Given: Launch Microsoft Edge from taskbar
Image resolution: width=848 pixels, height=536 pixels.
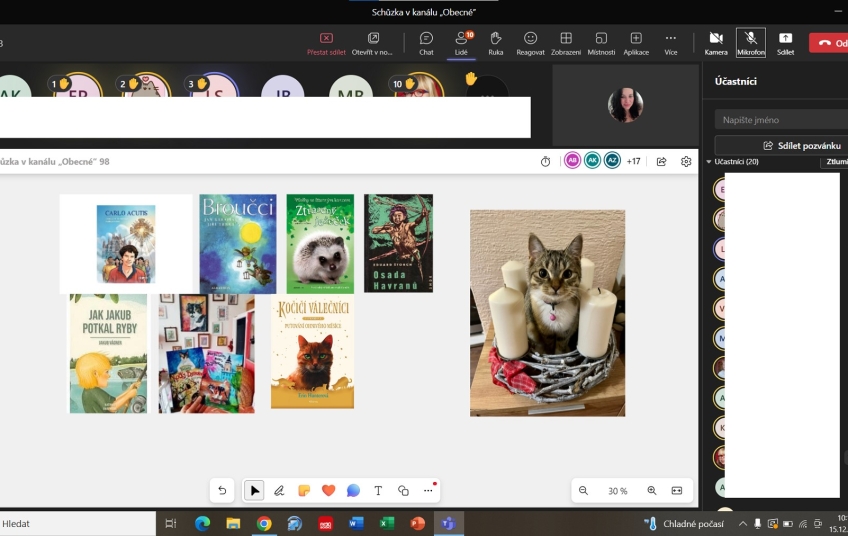Looking at the screenshot, I should click(202, 524).
